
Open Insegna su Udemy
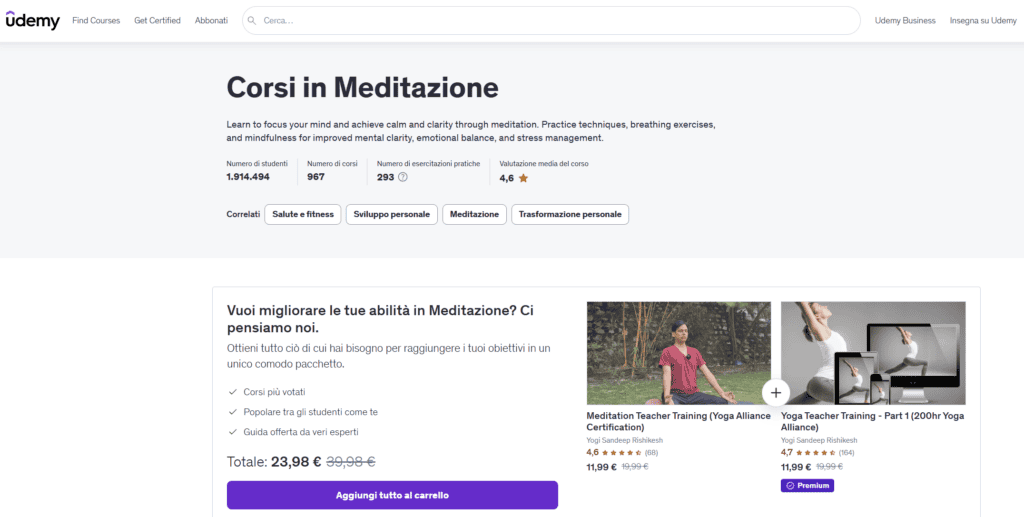click(983, 21)
